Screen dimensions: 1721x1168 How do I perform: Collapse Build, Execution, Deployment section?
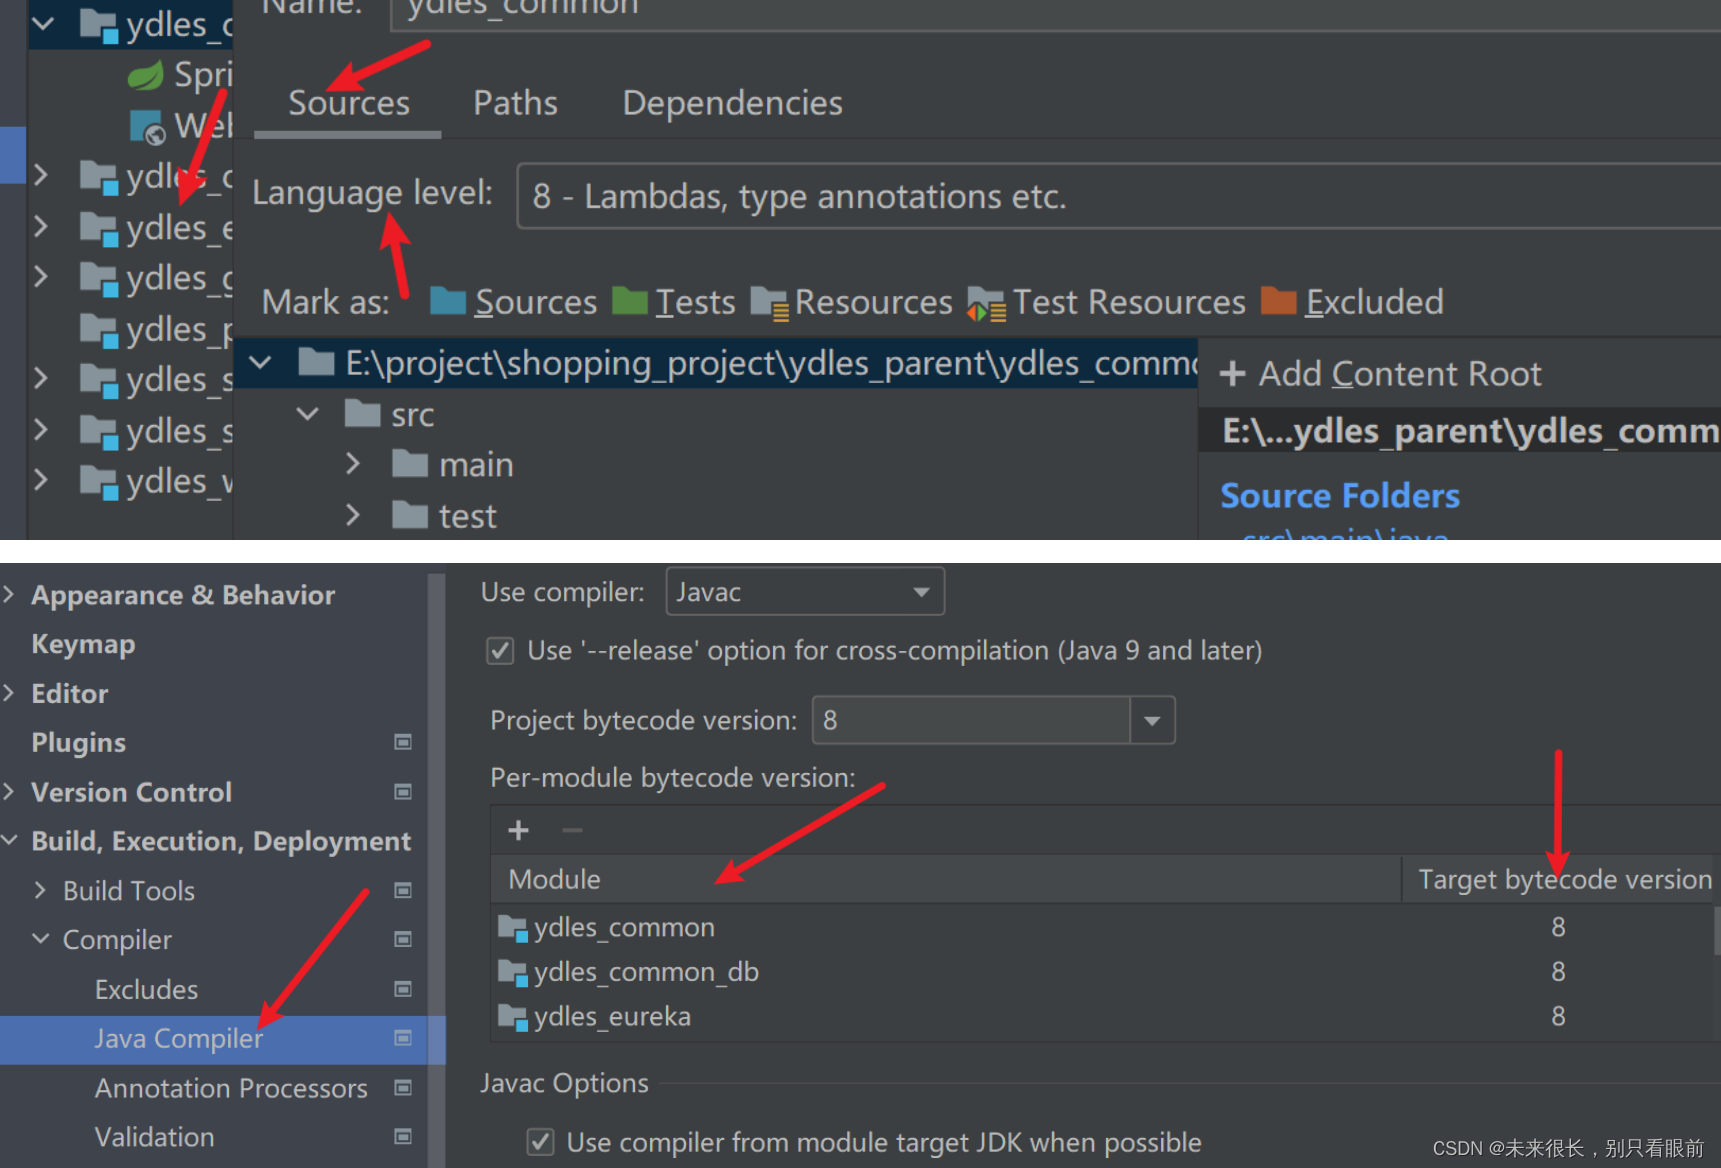click(x=9, y=840)
